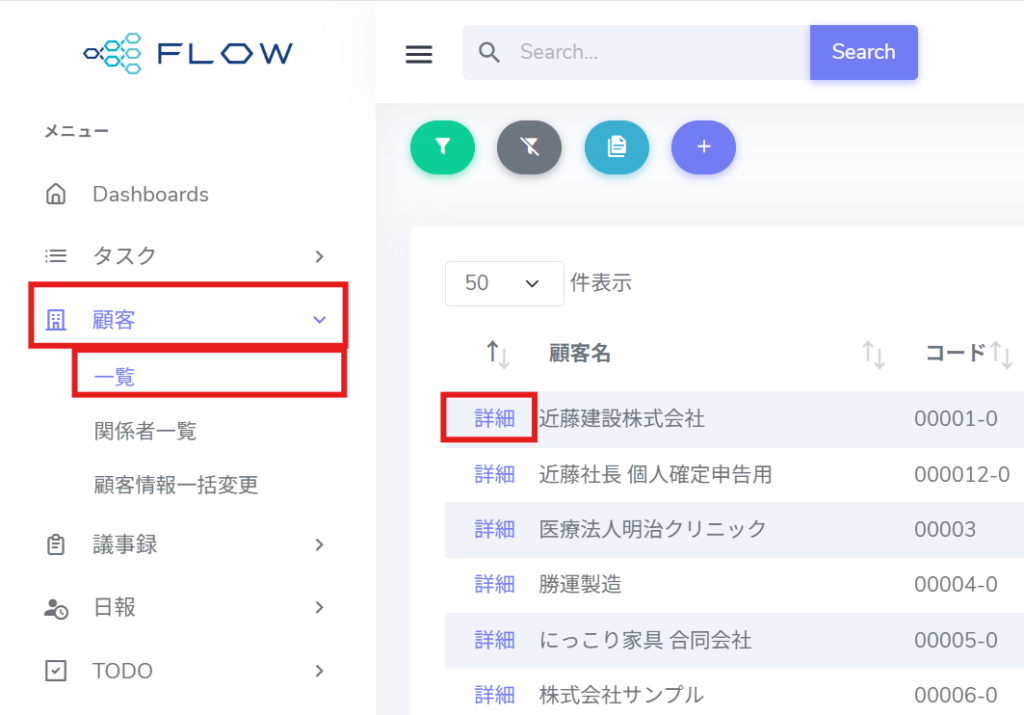Click the blue document export icon button

(616, 147)
